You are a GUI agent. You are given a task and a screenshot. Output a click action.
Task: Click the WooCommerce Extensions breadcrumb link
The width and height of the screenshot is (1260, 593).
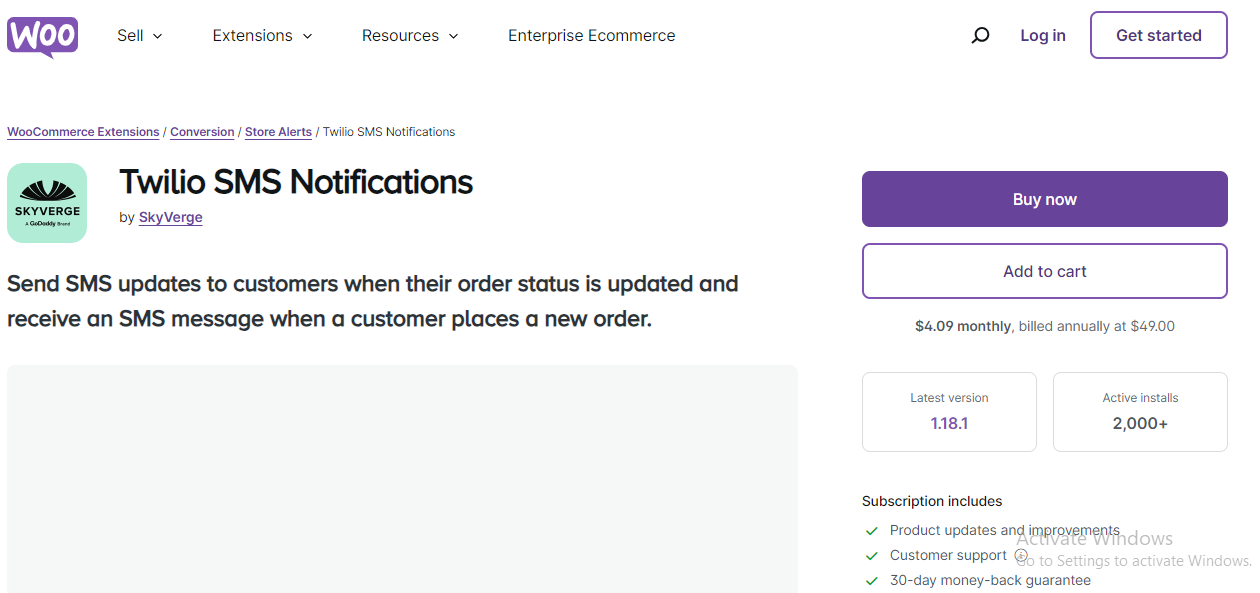[x=83, y=131]
